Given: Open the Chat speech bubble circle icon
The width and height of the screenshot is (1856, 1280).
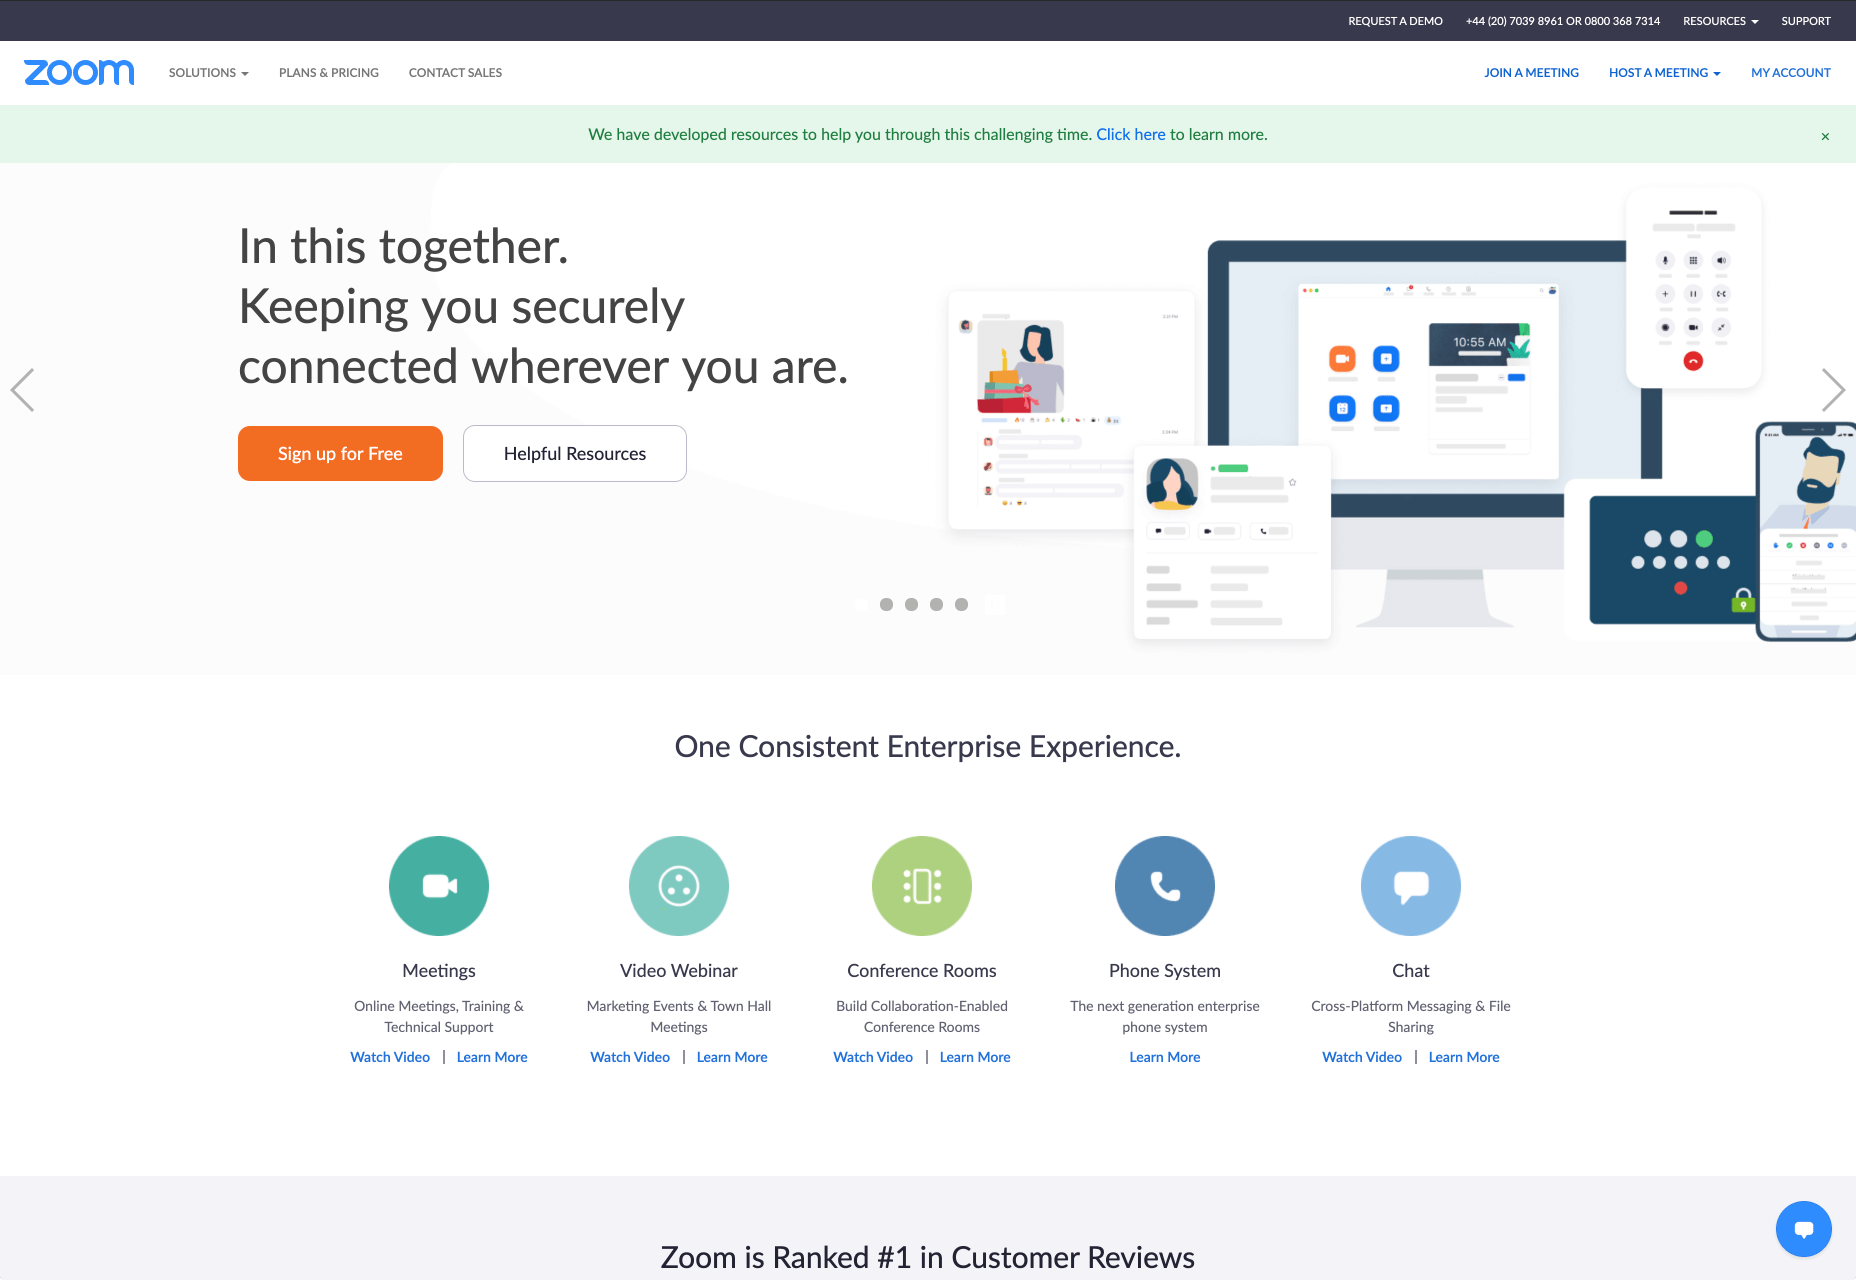Looking at the screenshot, I should (1411, 886).
